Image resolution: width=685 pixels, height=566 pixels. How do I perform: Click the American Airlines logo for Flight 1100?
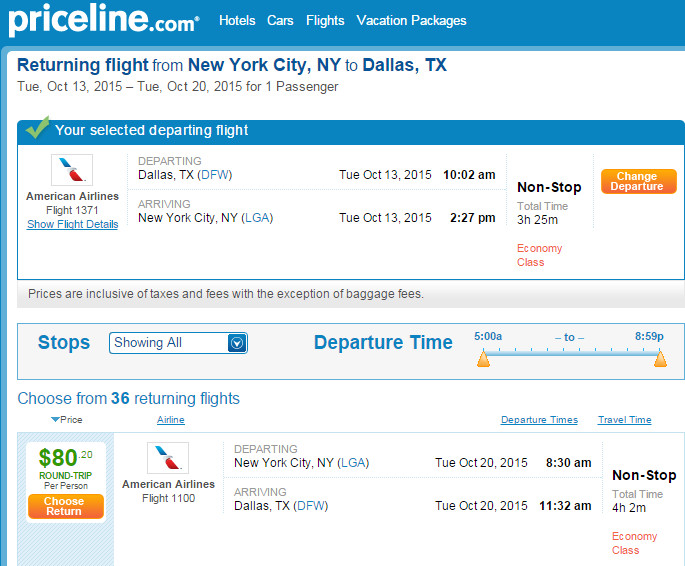[168, 458]
